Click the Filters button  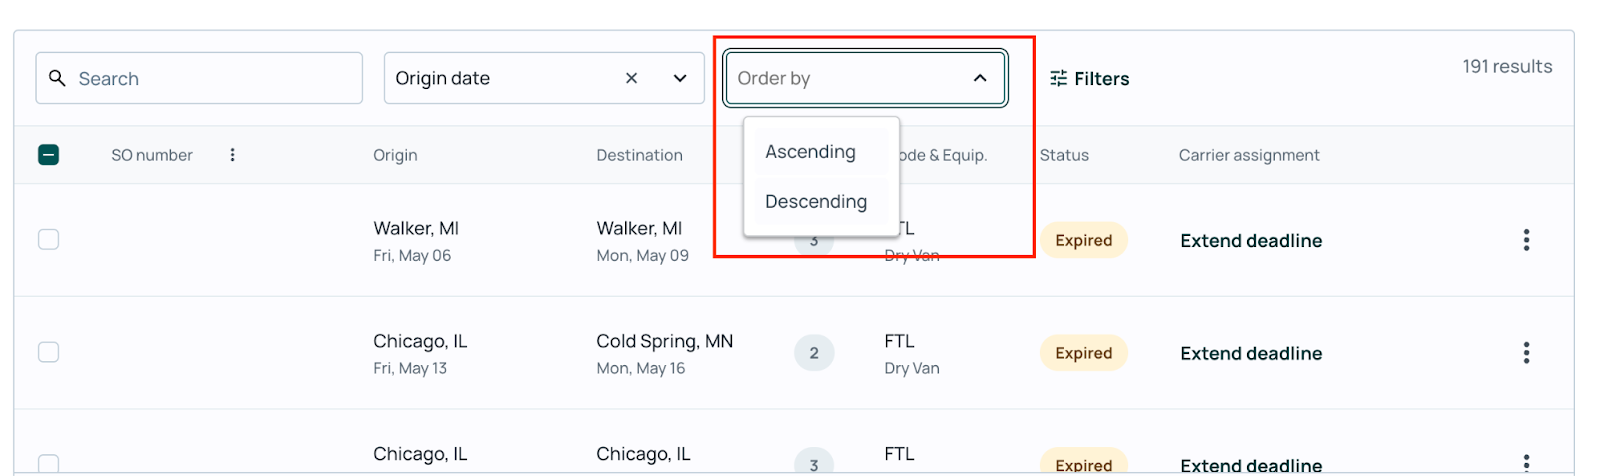[1089, 78]
